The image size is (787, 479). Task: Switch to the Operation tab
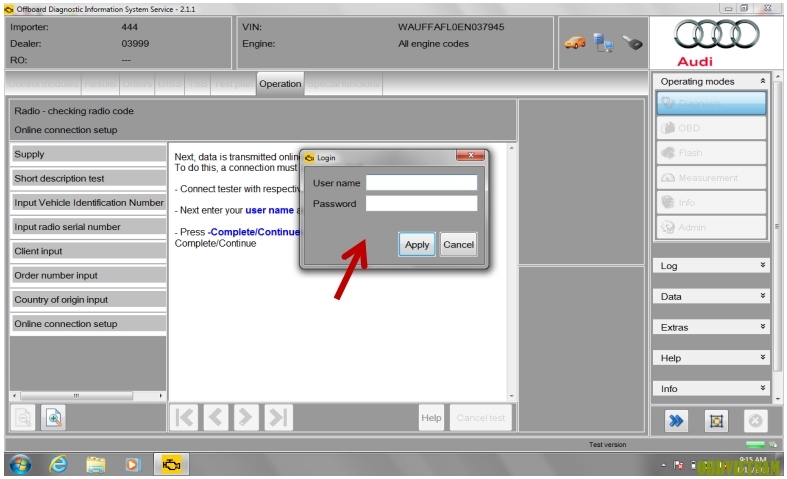pos(280,84)
